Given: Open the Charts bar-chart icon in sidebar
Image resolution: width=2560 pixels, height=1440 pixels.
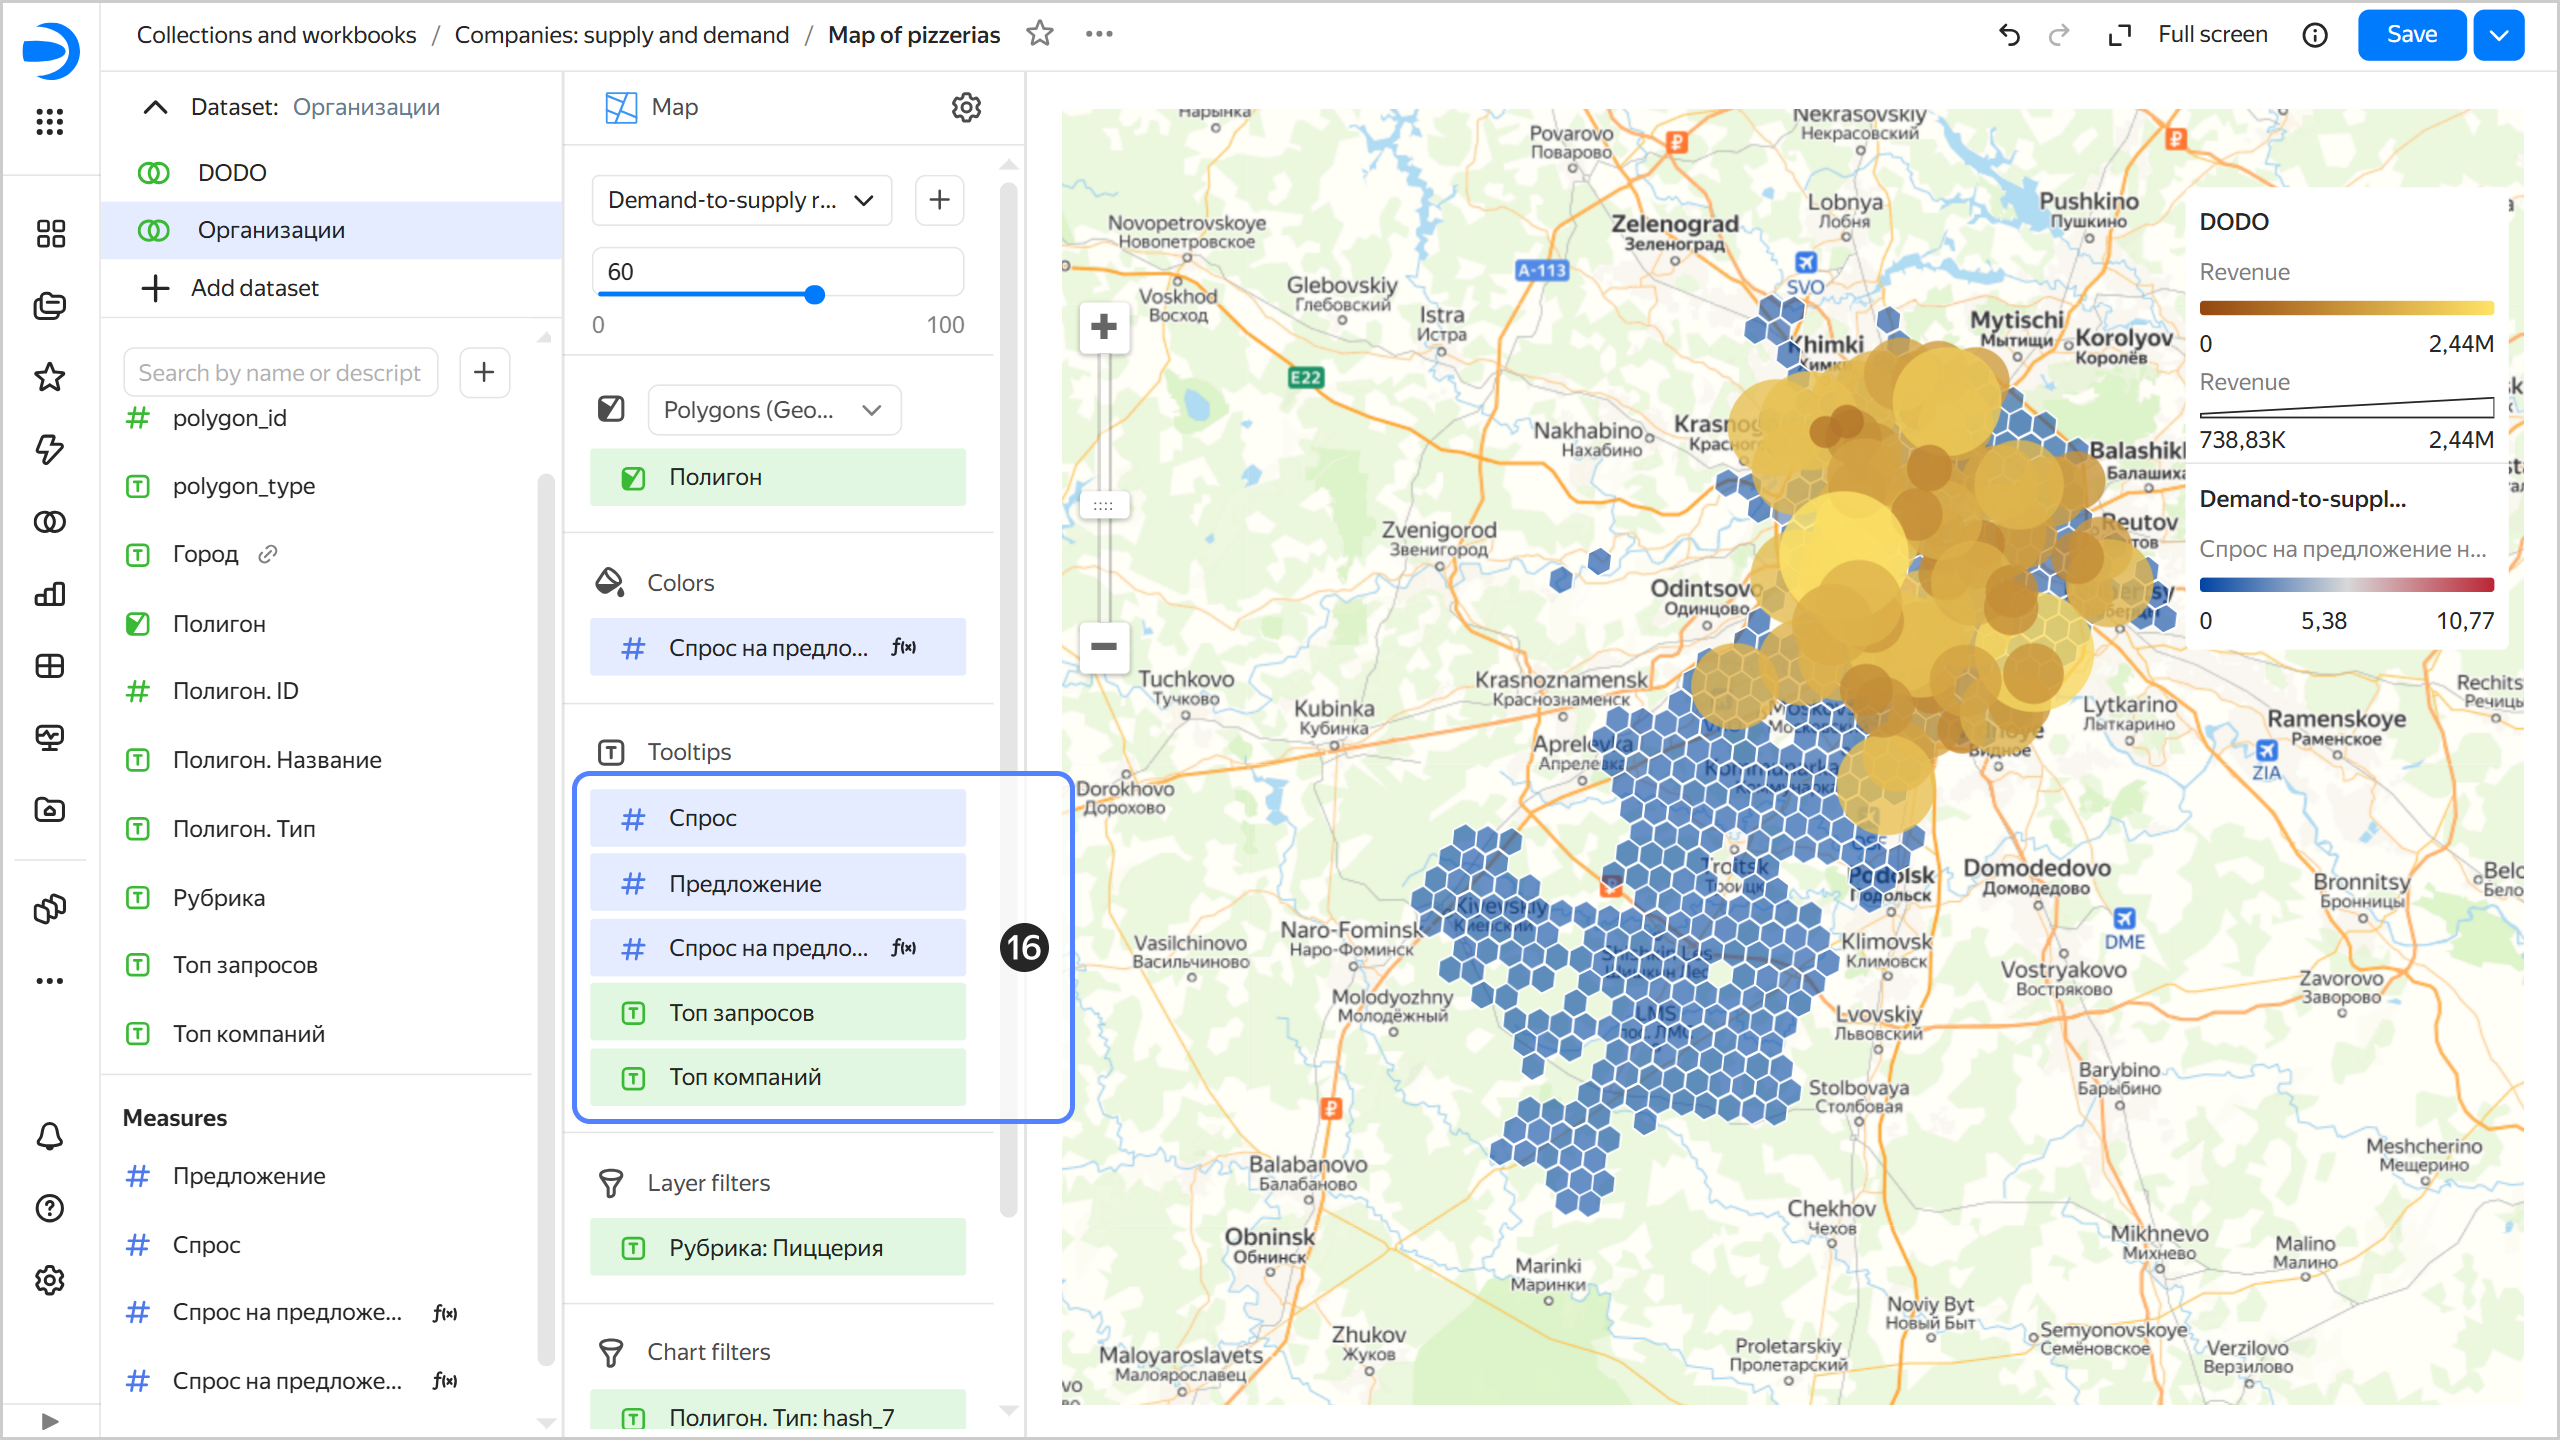Looking at the screenshot, I should point(50,594).
